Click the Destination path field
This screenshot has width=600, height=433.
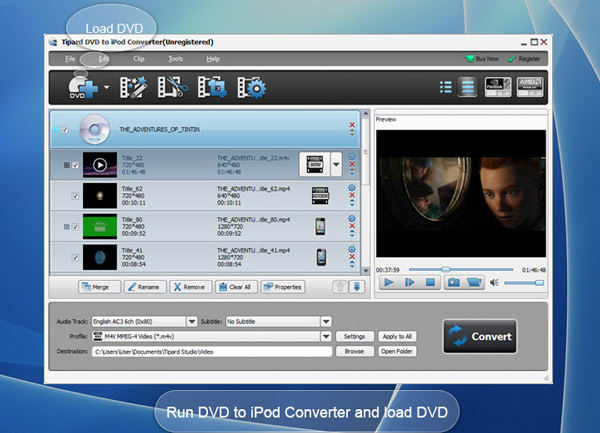[x=212, y=352]
